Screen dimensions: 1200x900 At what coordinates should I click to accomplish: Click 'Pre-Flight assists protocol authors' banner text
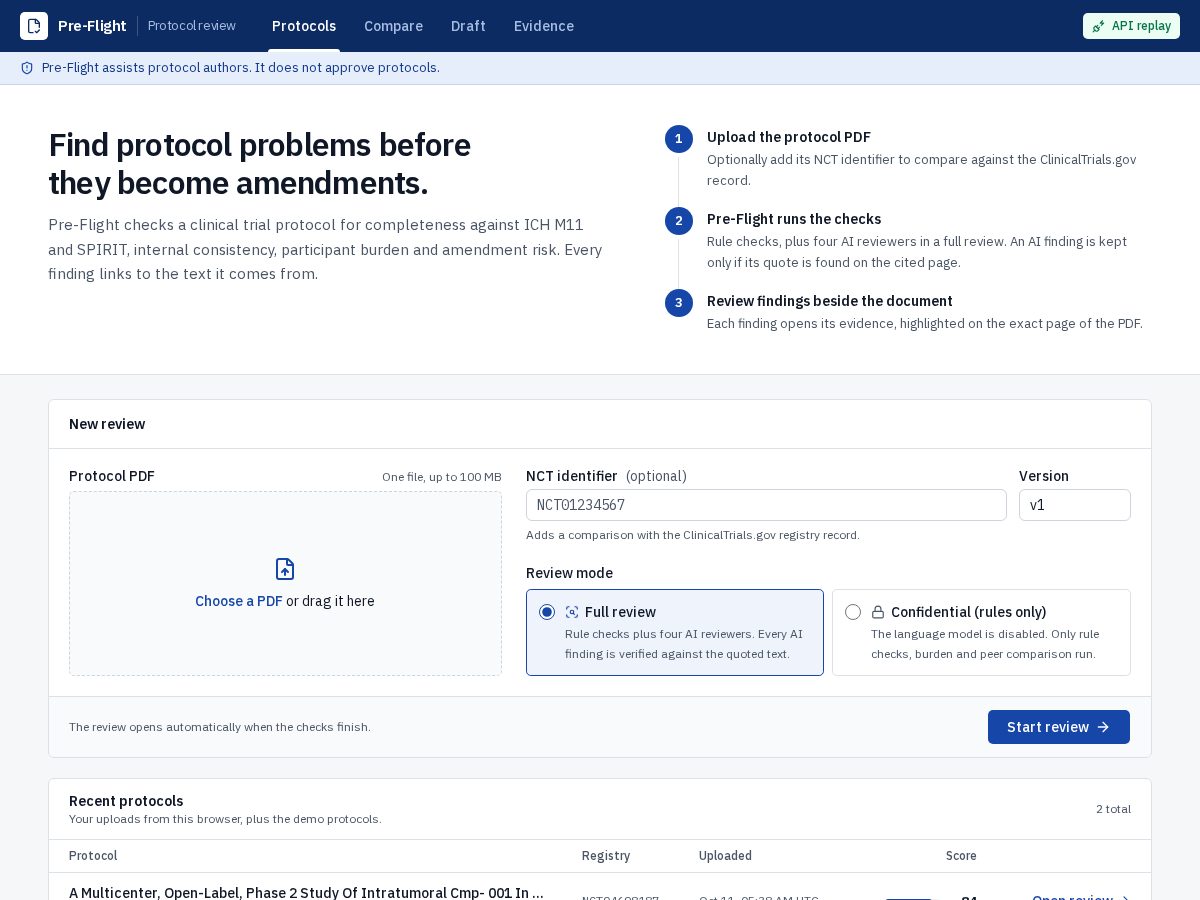pos(241,68)
